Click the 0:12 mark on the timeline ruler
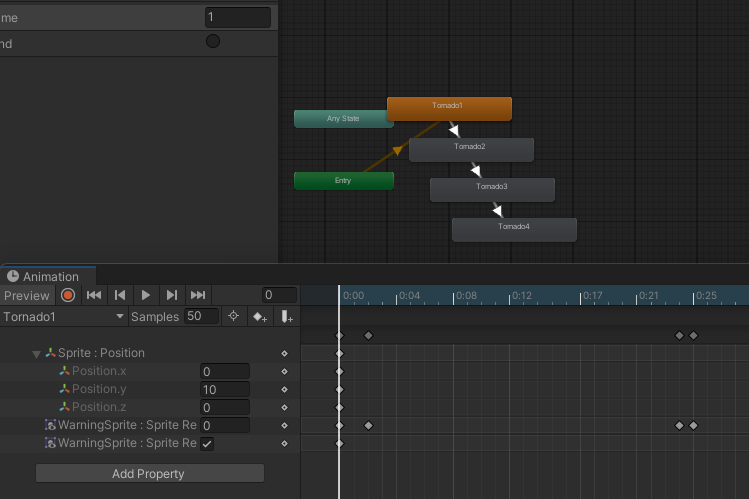This screenshot has width=749, height=499. click(522, 296)
